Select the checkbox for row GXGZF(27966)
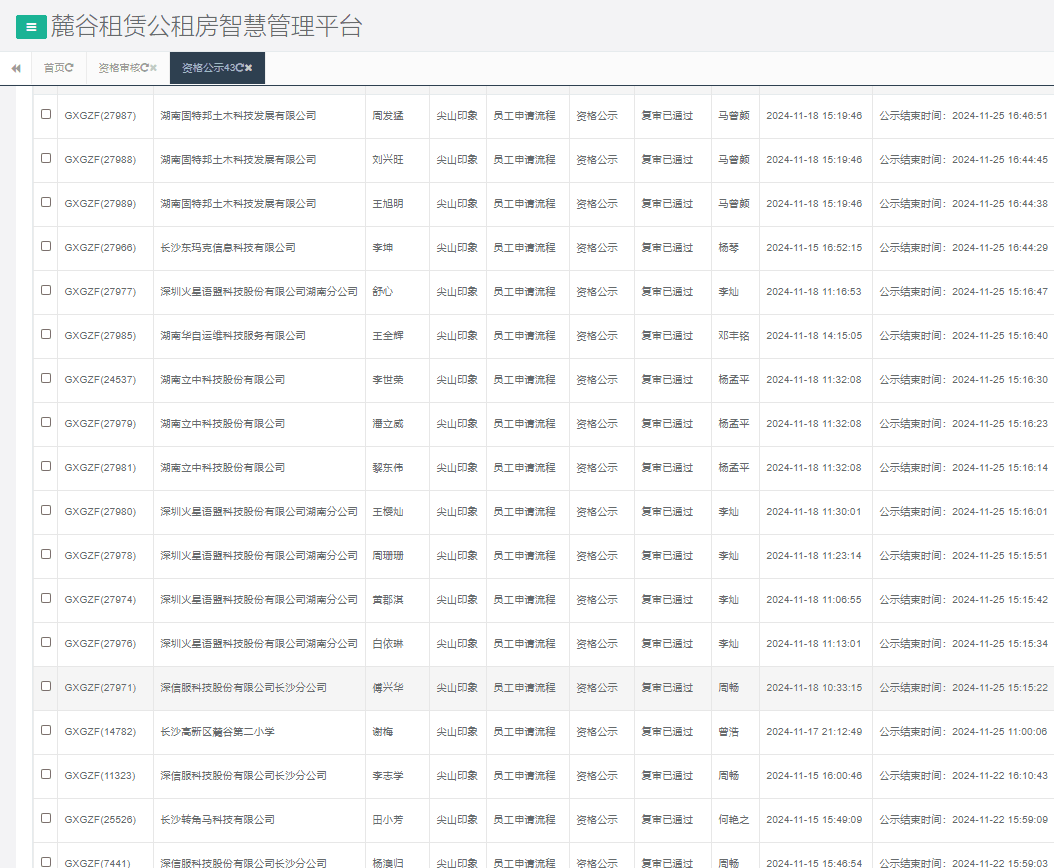Screen dimensions: 1054x868 pyautogui.click(x=46, y=246)
